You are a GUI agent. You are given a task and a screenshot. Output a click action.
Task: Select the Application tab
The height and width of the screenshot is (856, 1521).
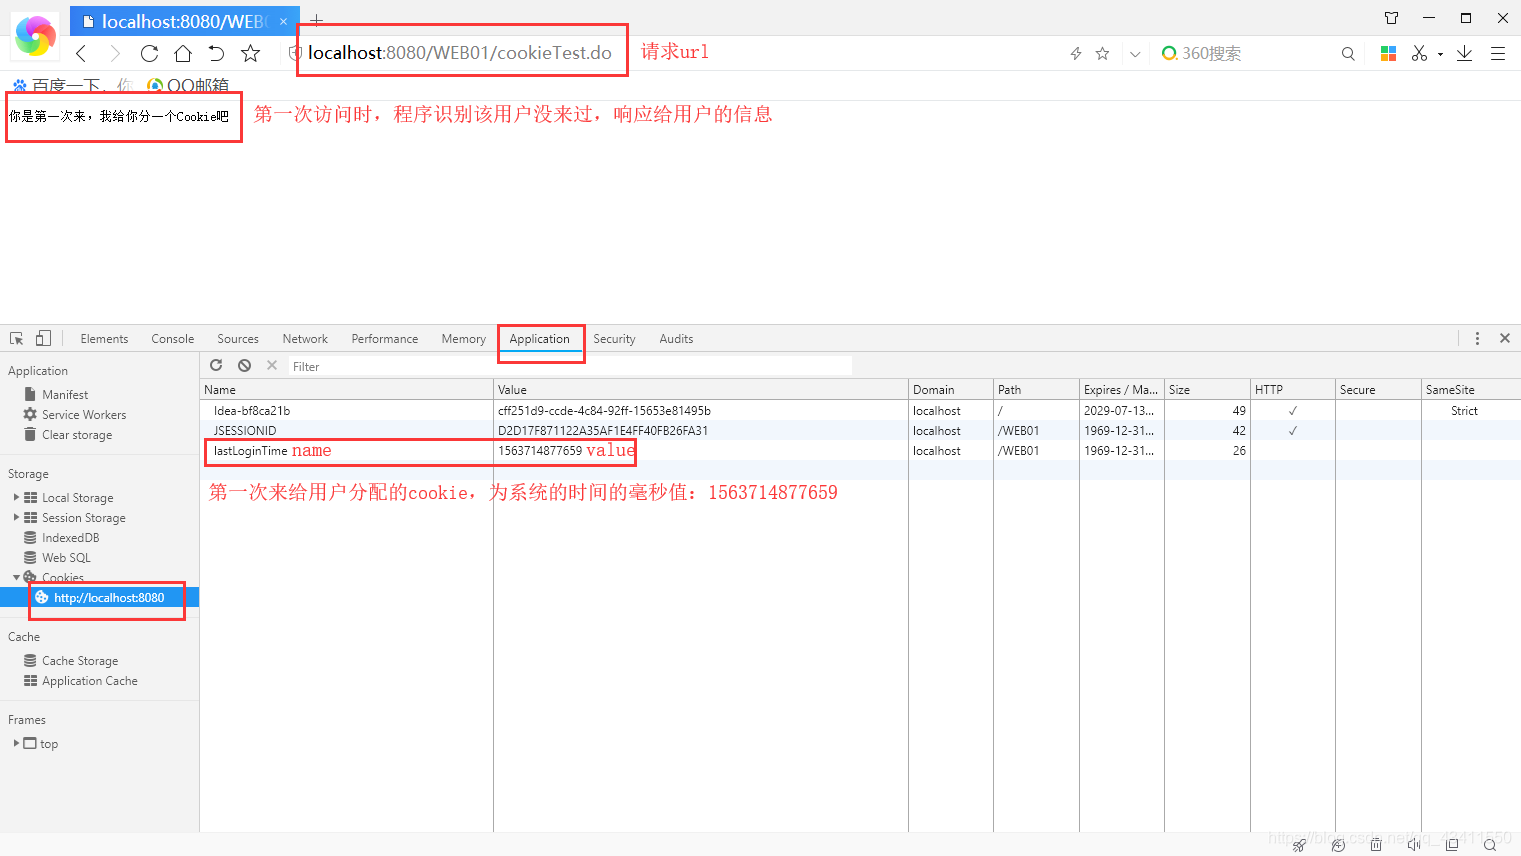click(540, 339)
